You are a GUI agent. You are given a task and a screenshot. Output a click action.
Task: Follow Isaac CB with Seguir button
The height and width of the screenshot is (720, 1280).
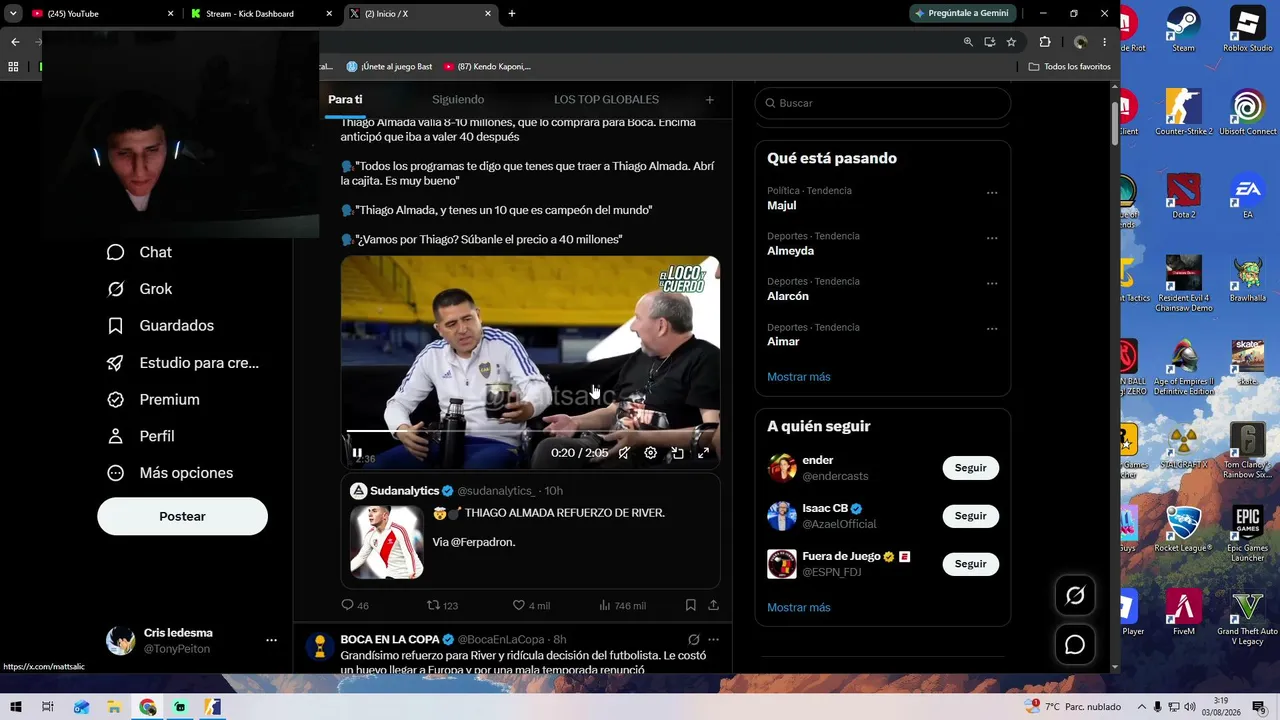tap(970, 516)
